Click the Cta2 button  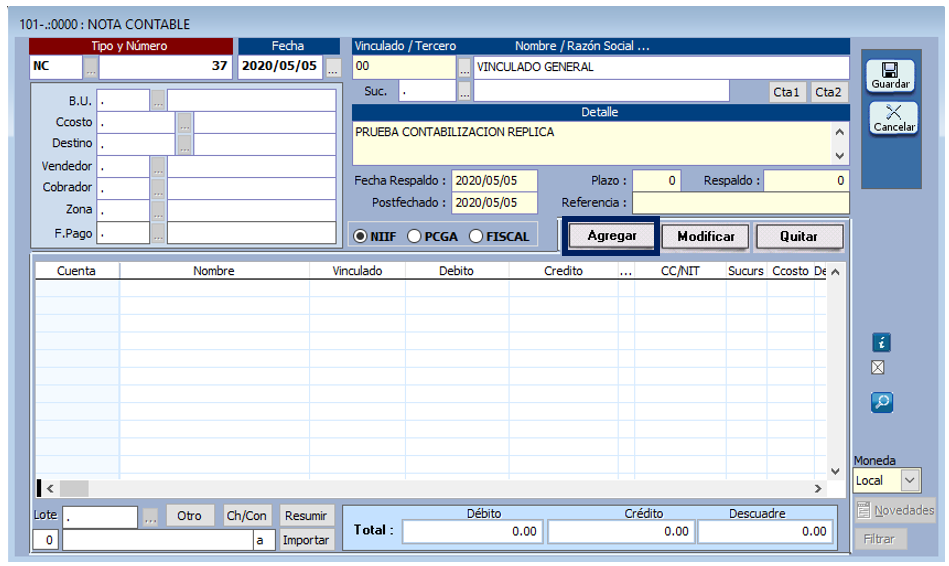(828, 92)
